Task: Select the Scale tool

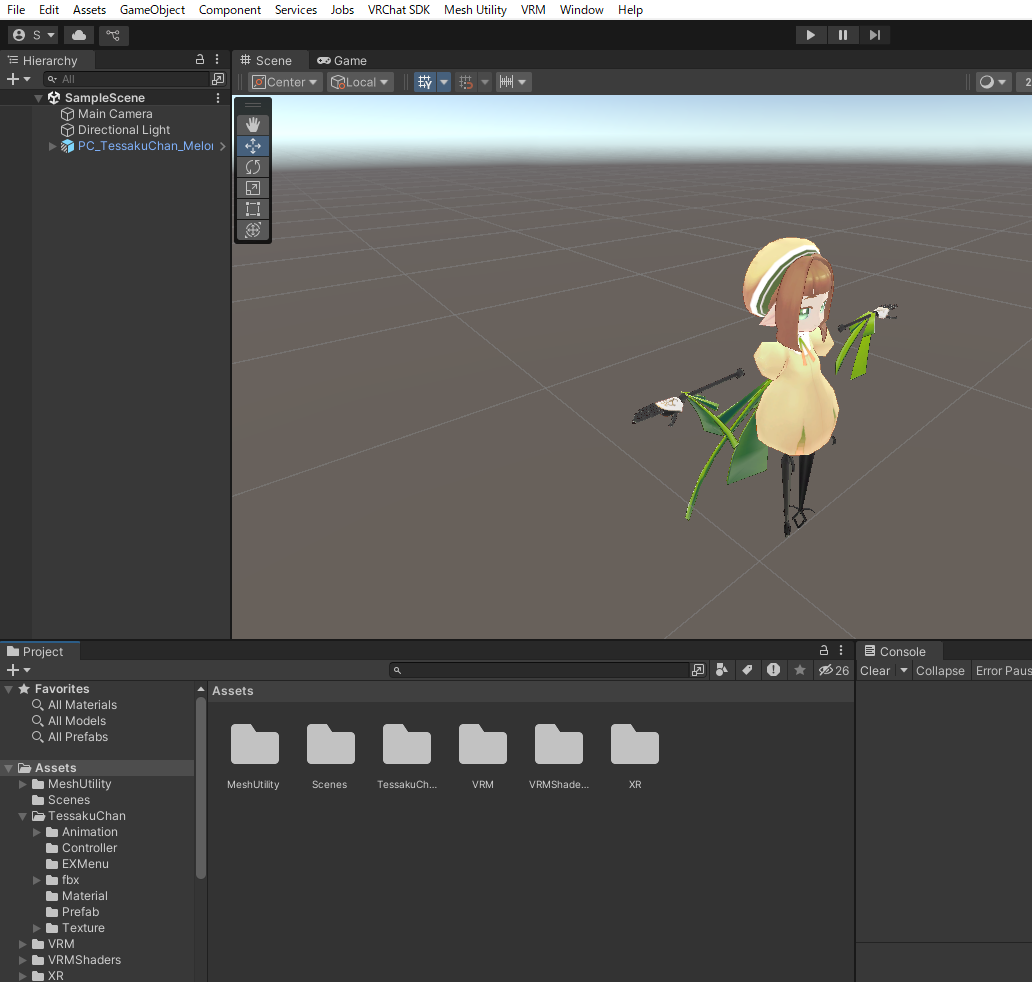Action: pyautogui.click(x=253, y=187)
